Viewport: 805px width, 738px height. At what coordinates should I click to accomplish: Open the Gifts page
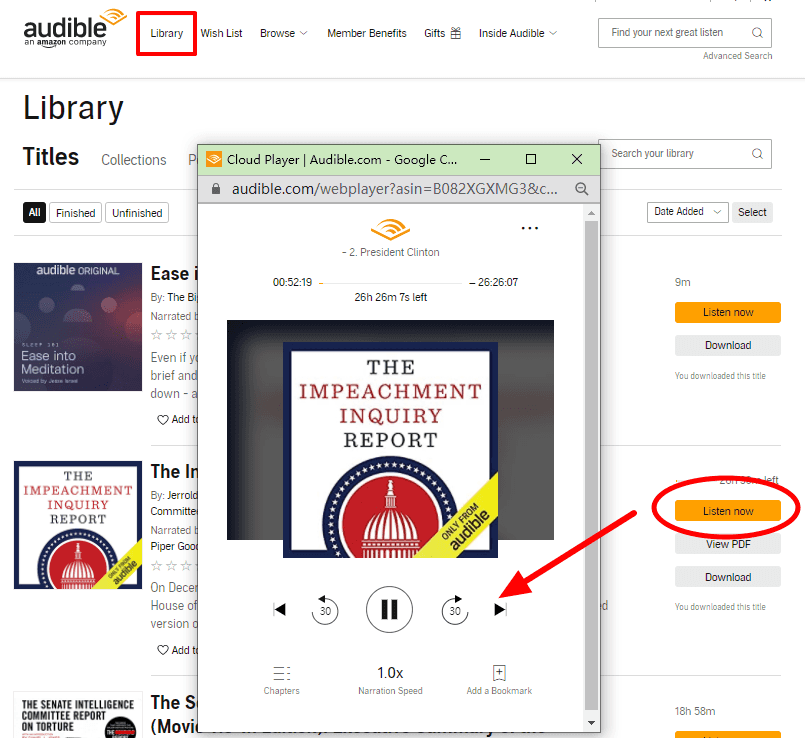[443, 33]
